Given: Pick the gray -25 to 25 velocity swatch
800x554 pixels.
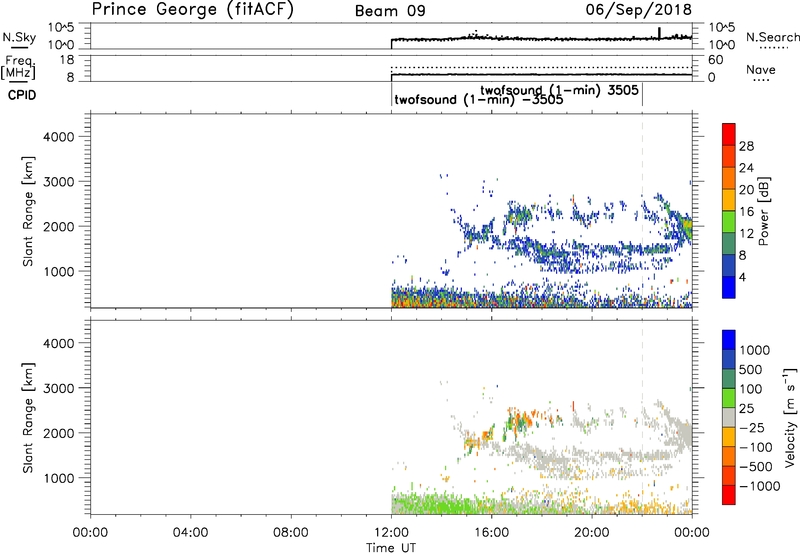Looking at the screenshot, I should coord(729,418).
